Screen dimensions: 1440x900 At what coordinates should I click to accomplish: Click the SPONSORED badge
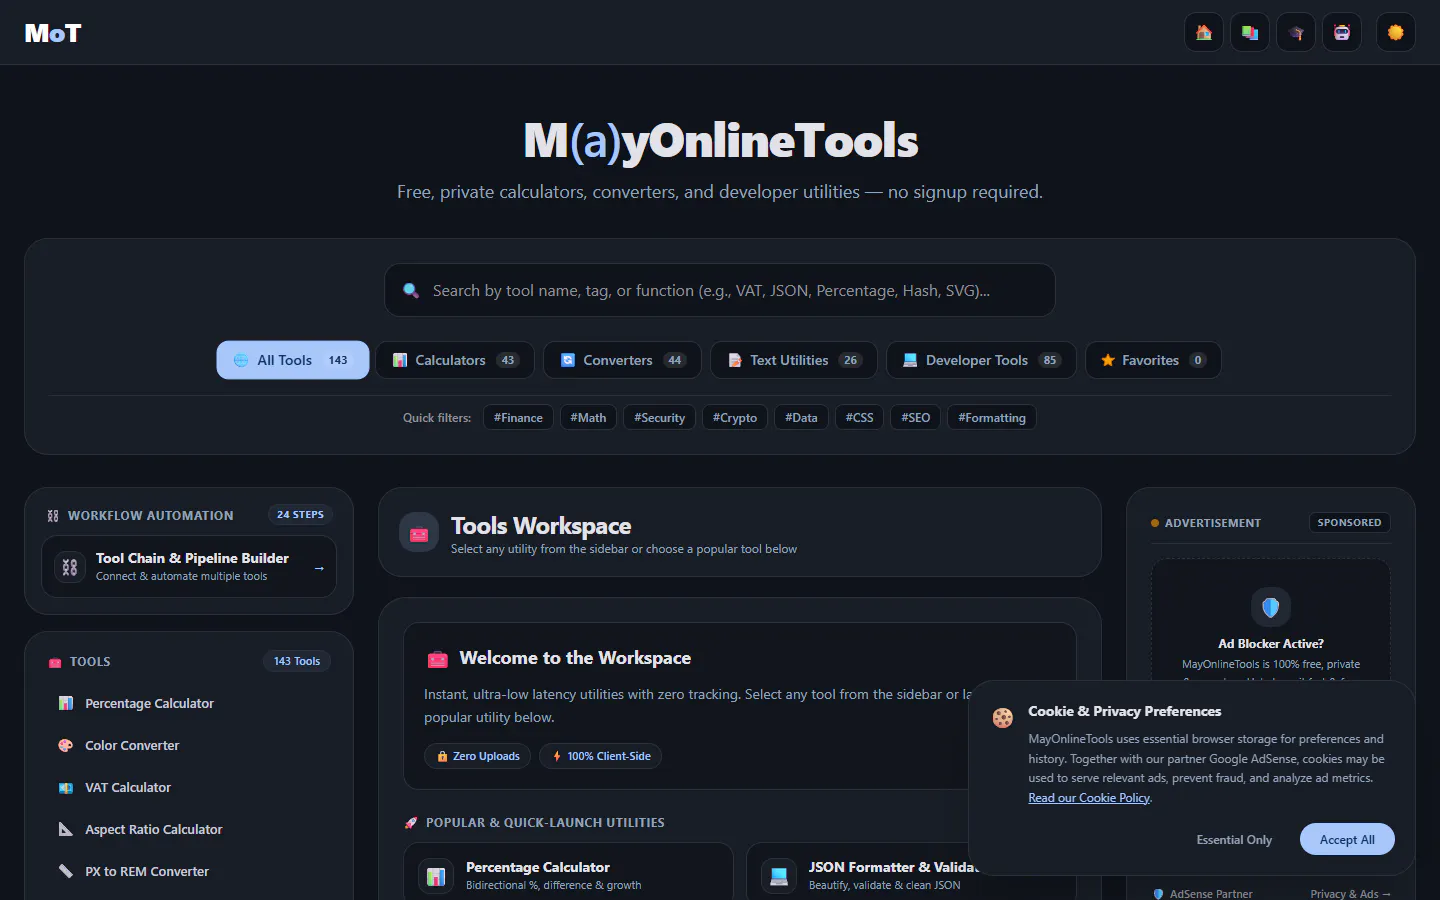(1349, 523)
